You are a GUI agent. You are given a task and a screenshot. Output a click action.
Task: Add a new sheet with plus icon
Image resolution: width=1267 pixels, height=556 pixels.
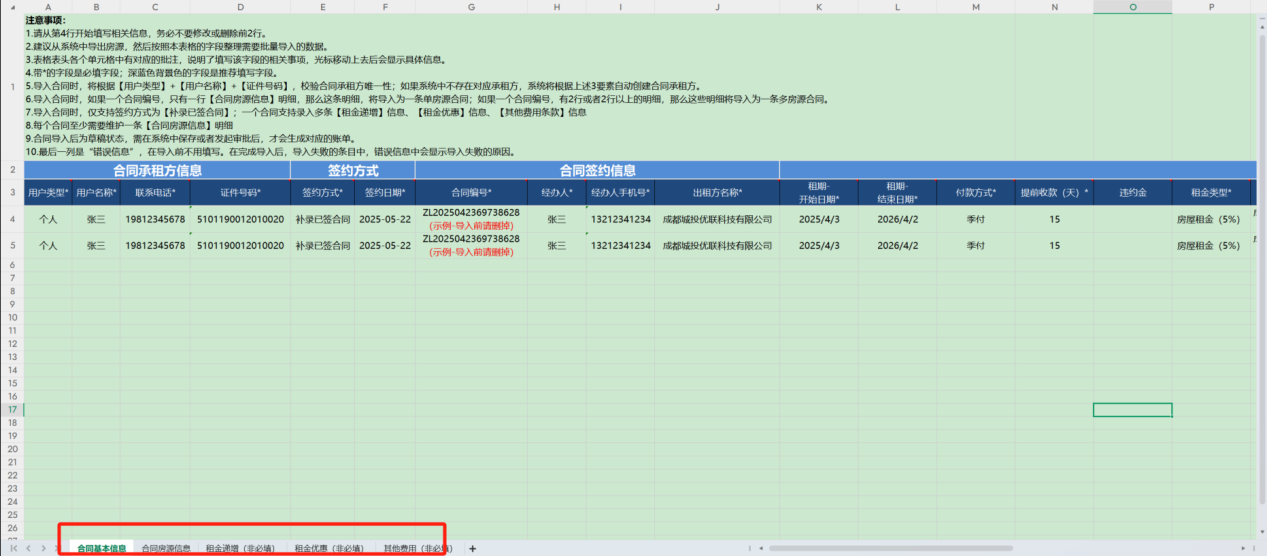[x=472, y=548]
